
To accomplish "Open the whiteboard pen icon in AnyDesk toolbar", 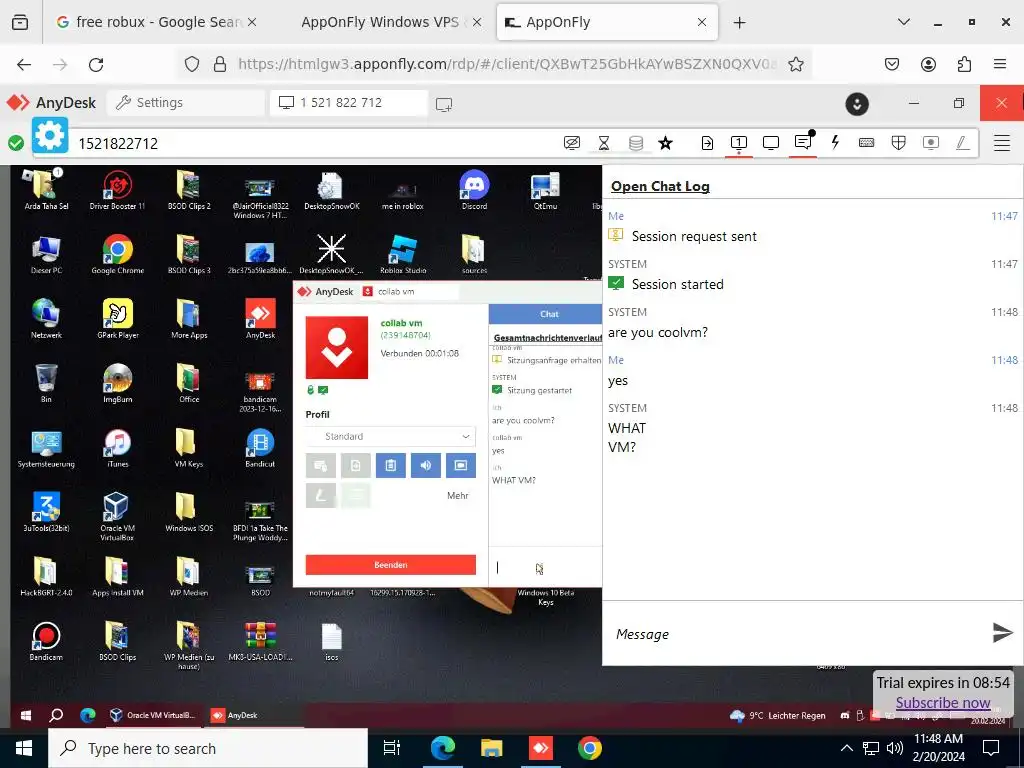I will pyautogui.click(x=963, y=143).
